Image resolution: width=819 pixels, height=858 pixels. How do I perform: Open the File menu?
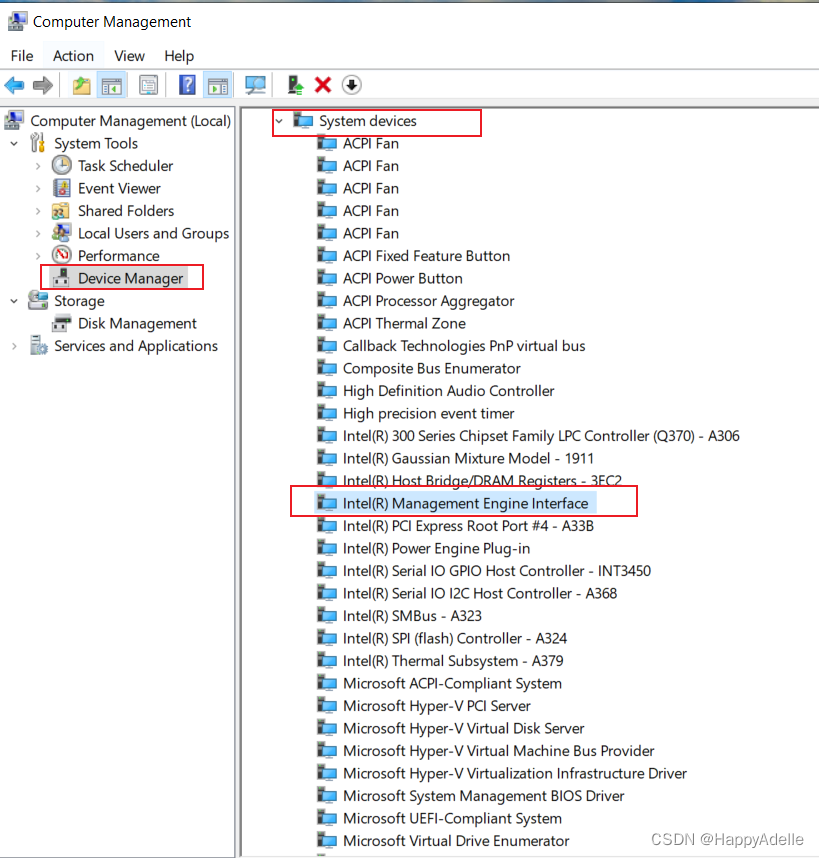(x=22, y=56)
